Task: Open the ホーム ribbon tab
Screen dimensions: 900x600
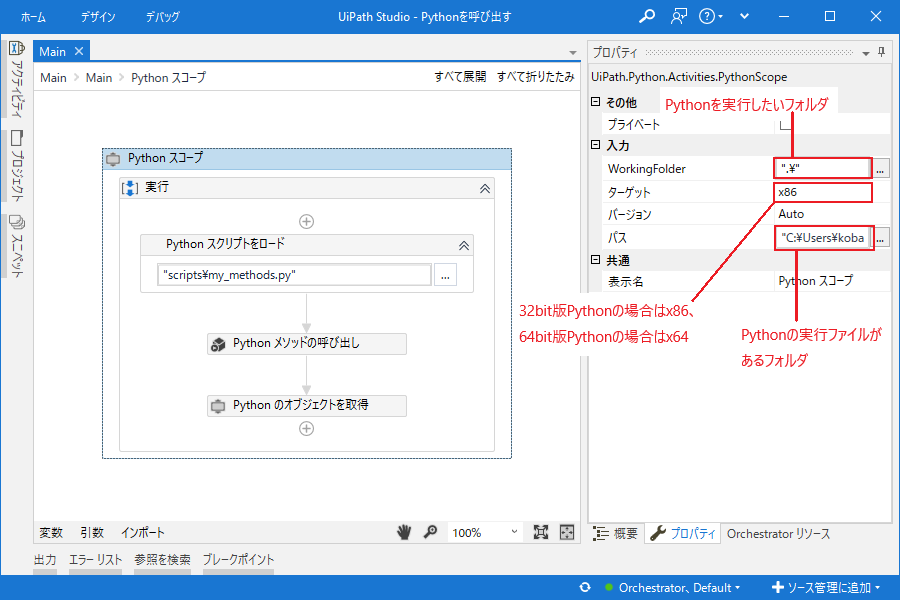Action: pyautogui.click(x=33, y=17)
